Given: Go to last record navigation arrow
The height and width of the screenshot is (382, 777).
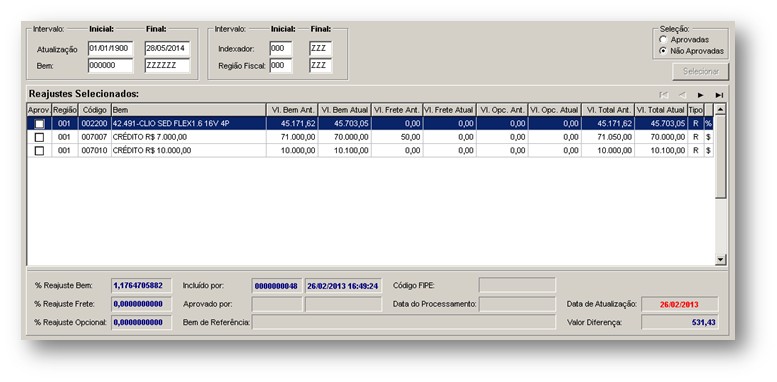Looking at the screenshot, I should (x=719, y=95).
